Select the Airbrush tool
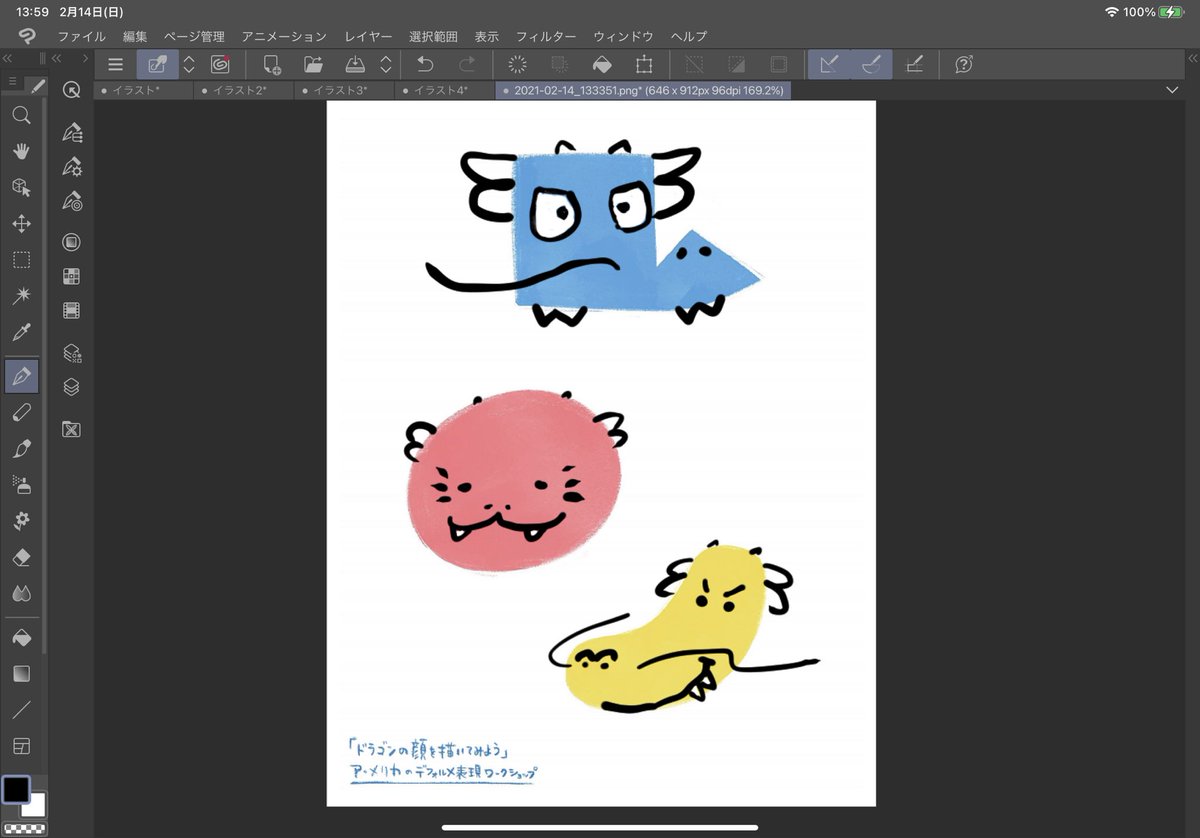The height and width of the screenshot is (838, 1200). (x=21, y=484)
